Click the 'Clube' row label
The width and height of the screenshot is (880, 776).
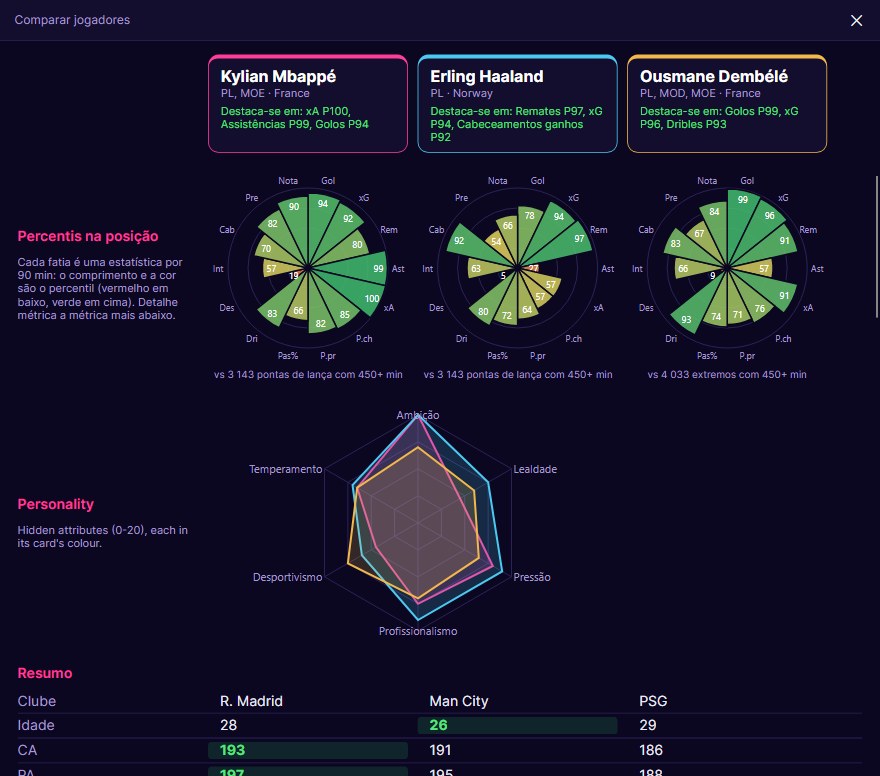36,701
